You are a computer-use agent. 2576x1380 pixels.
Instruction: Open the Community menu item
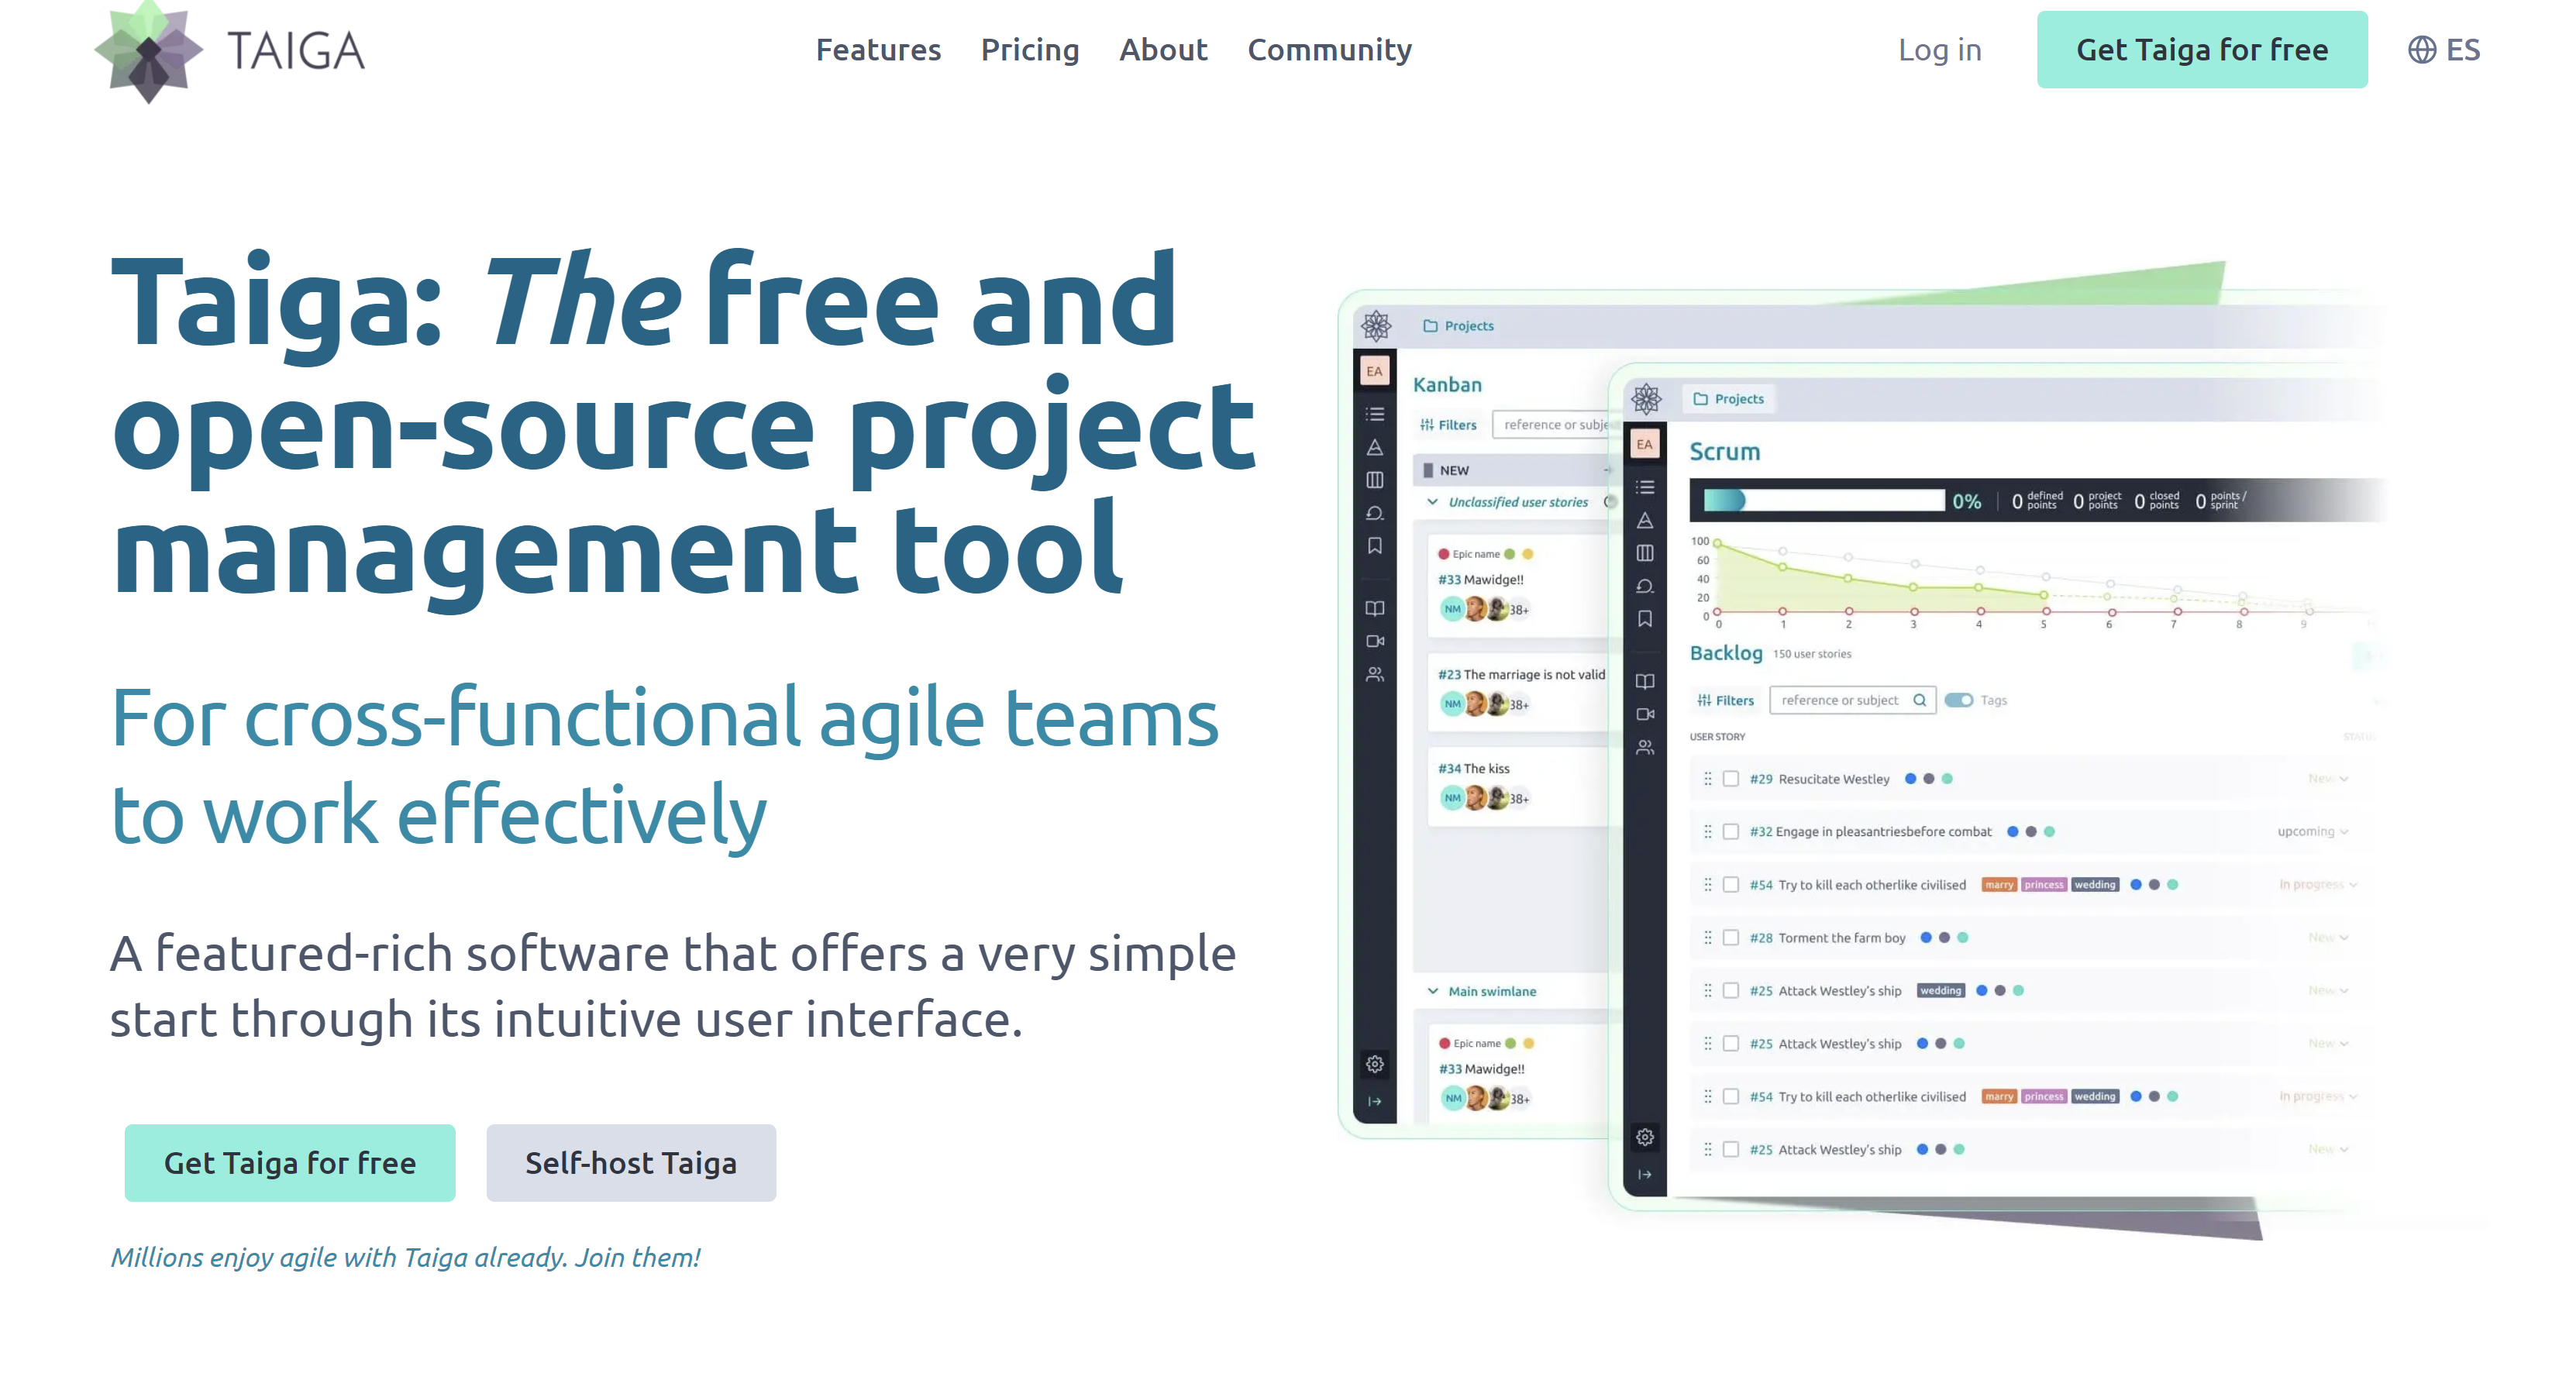click(x=1329, y=50)
